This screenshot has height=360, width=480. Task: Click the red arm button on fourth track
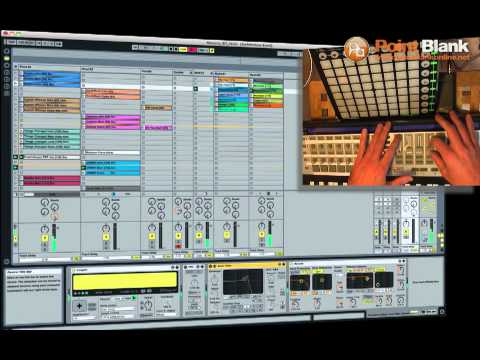[x=178, y=246]
